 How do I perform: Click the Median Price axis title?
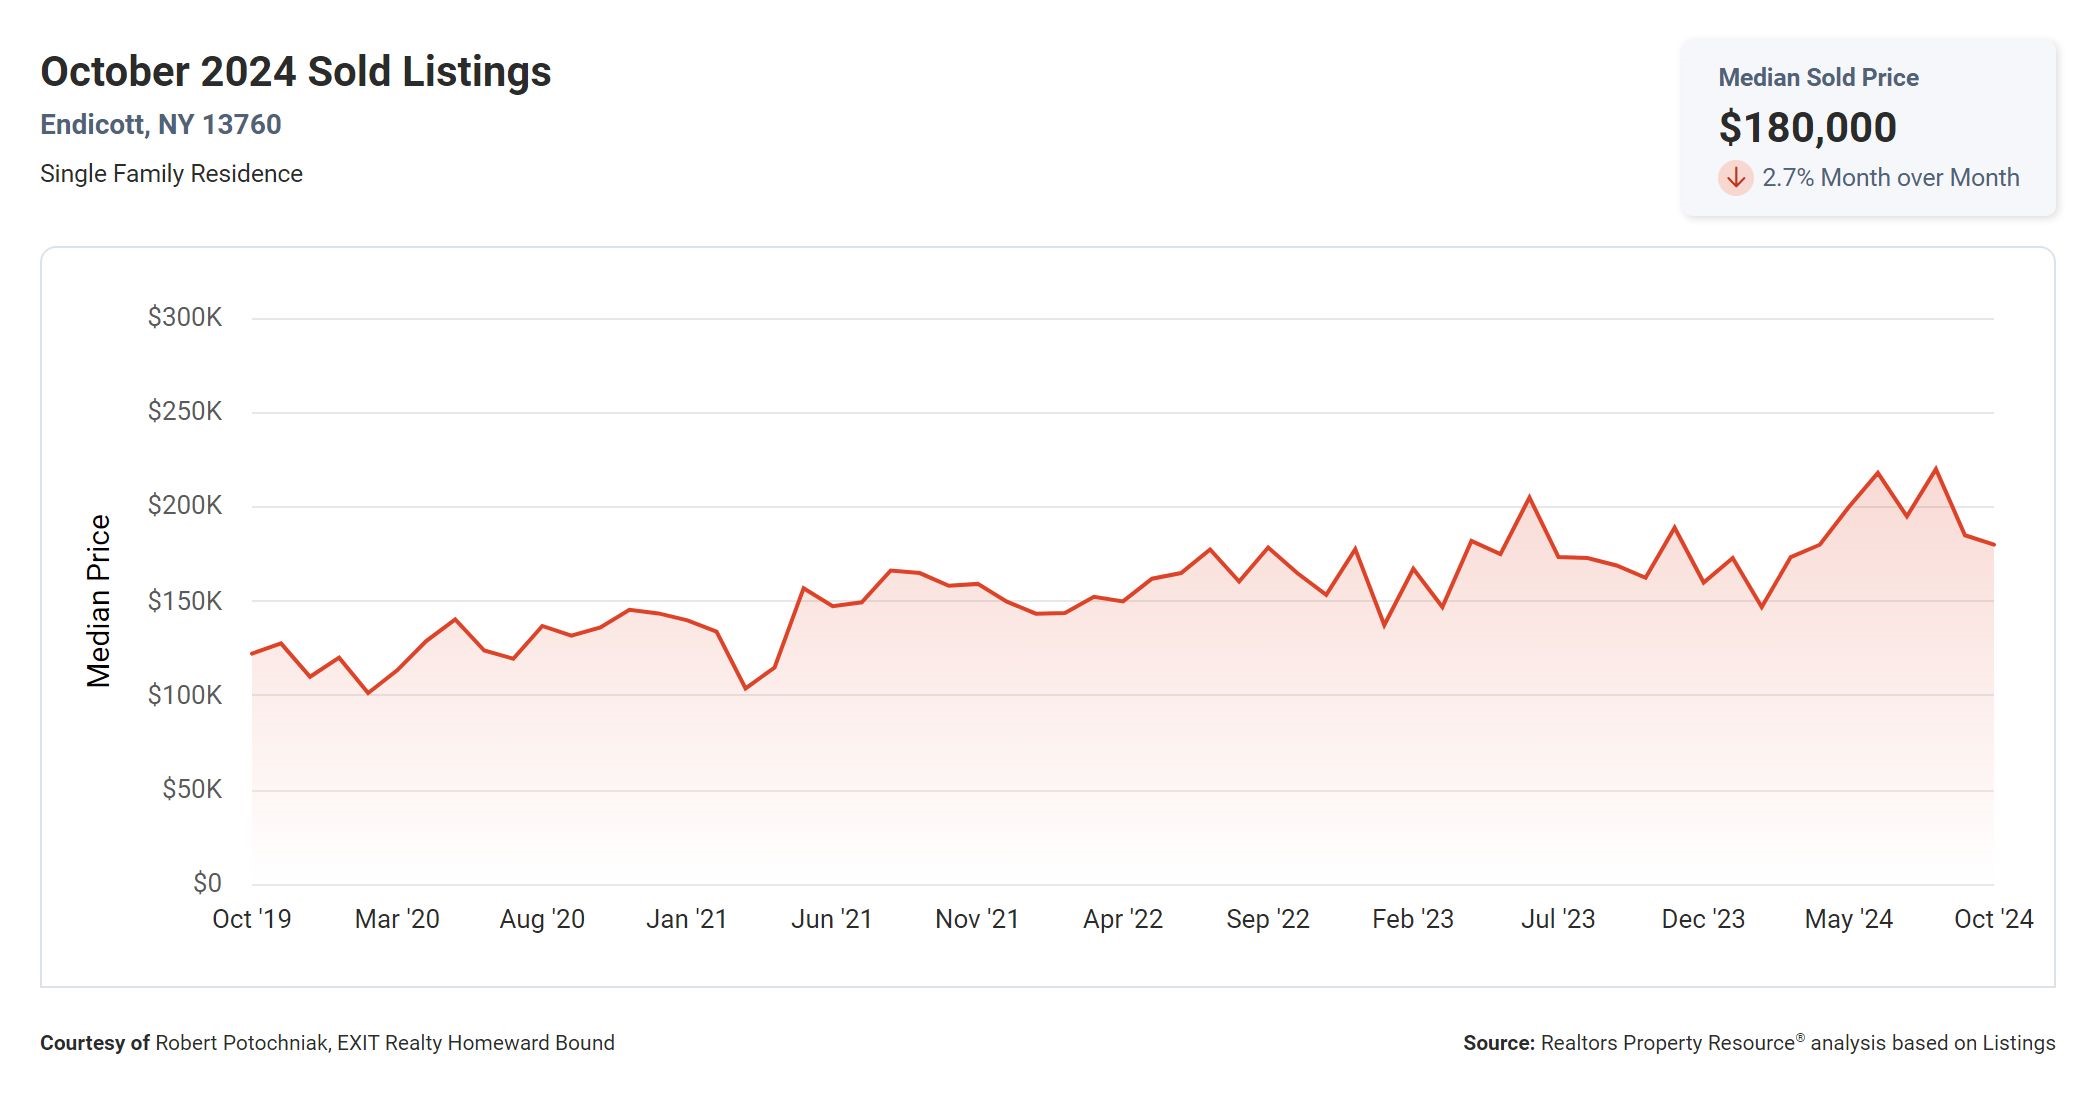(98, 601)
